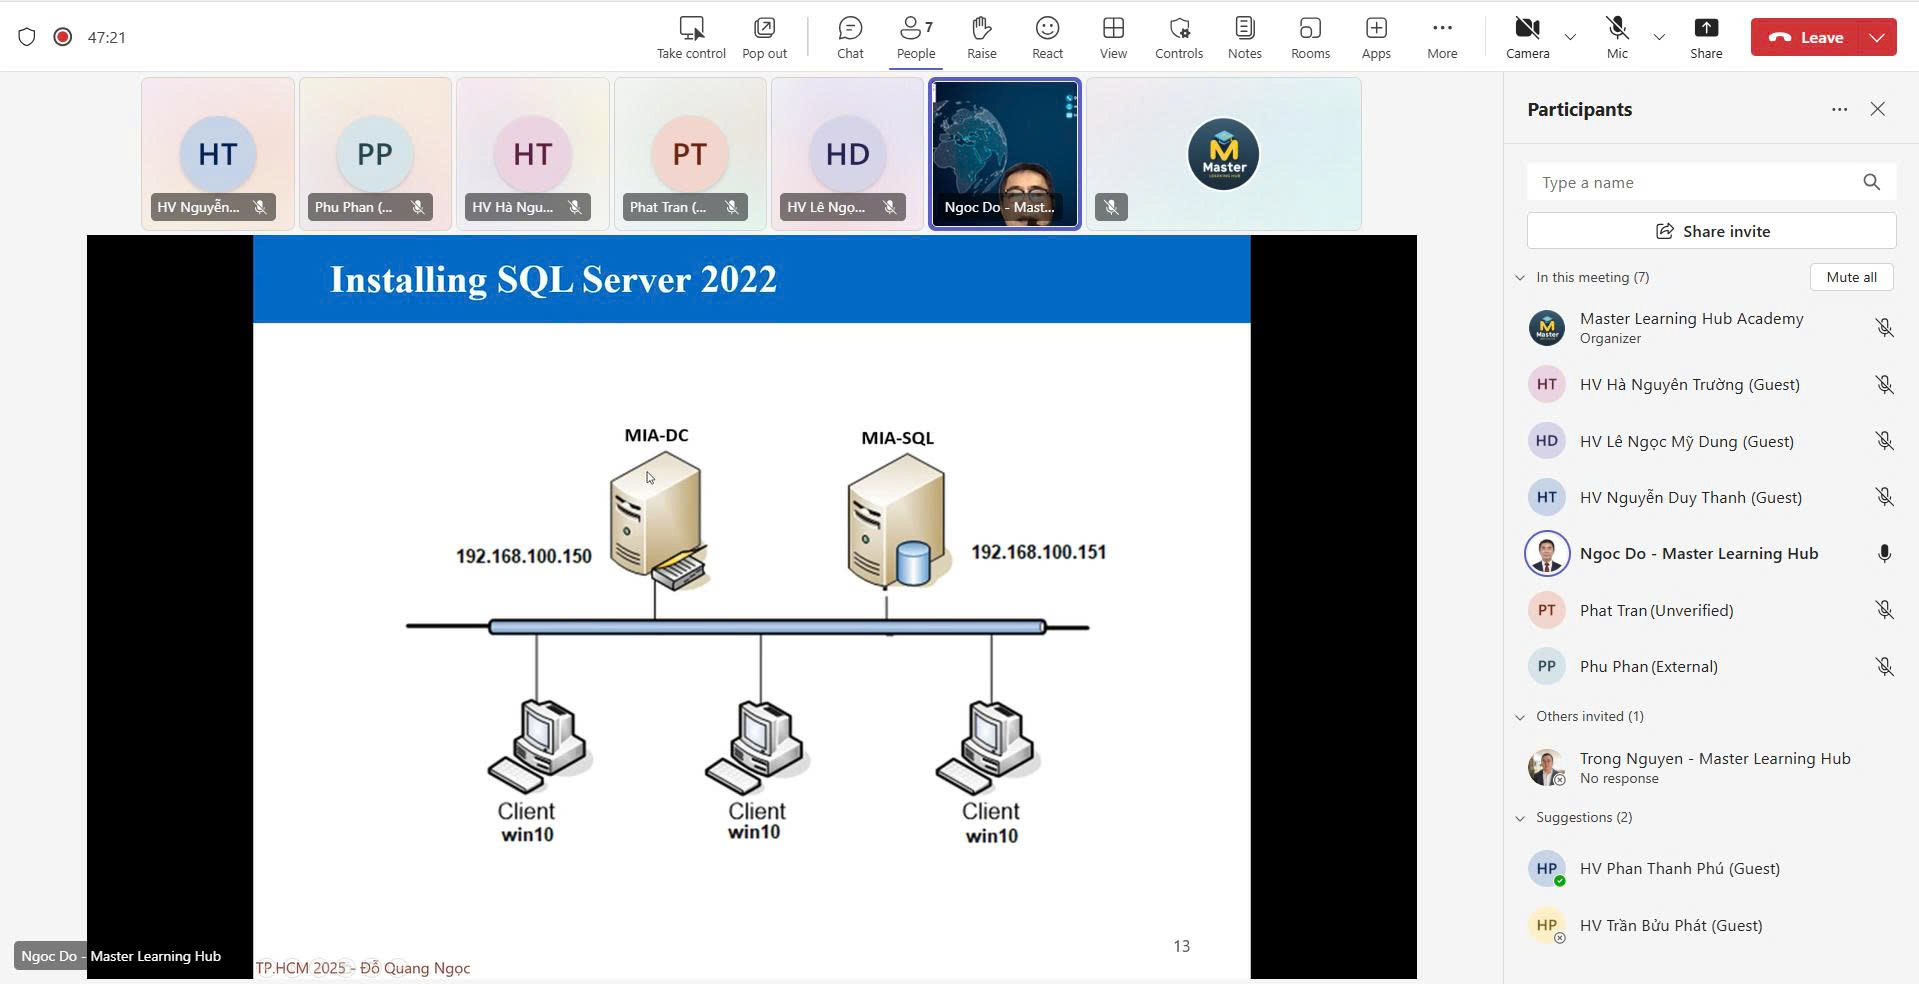Click the Raise hand icon
This screenshot has width=1919, height=984.
pos(981,38)
